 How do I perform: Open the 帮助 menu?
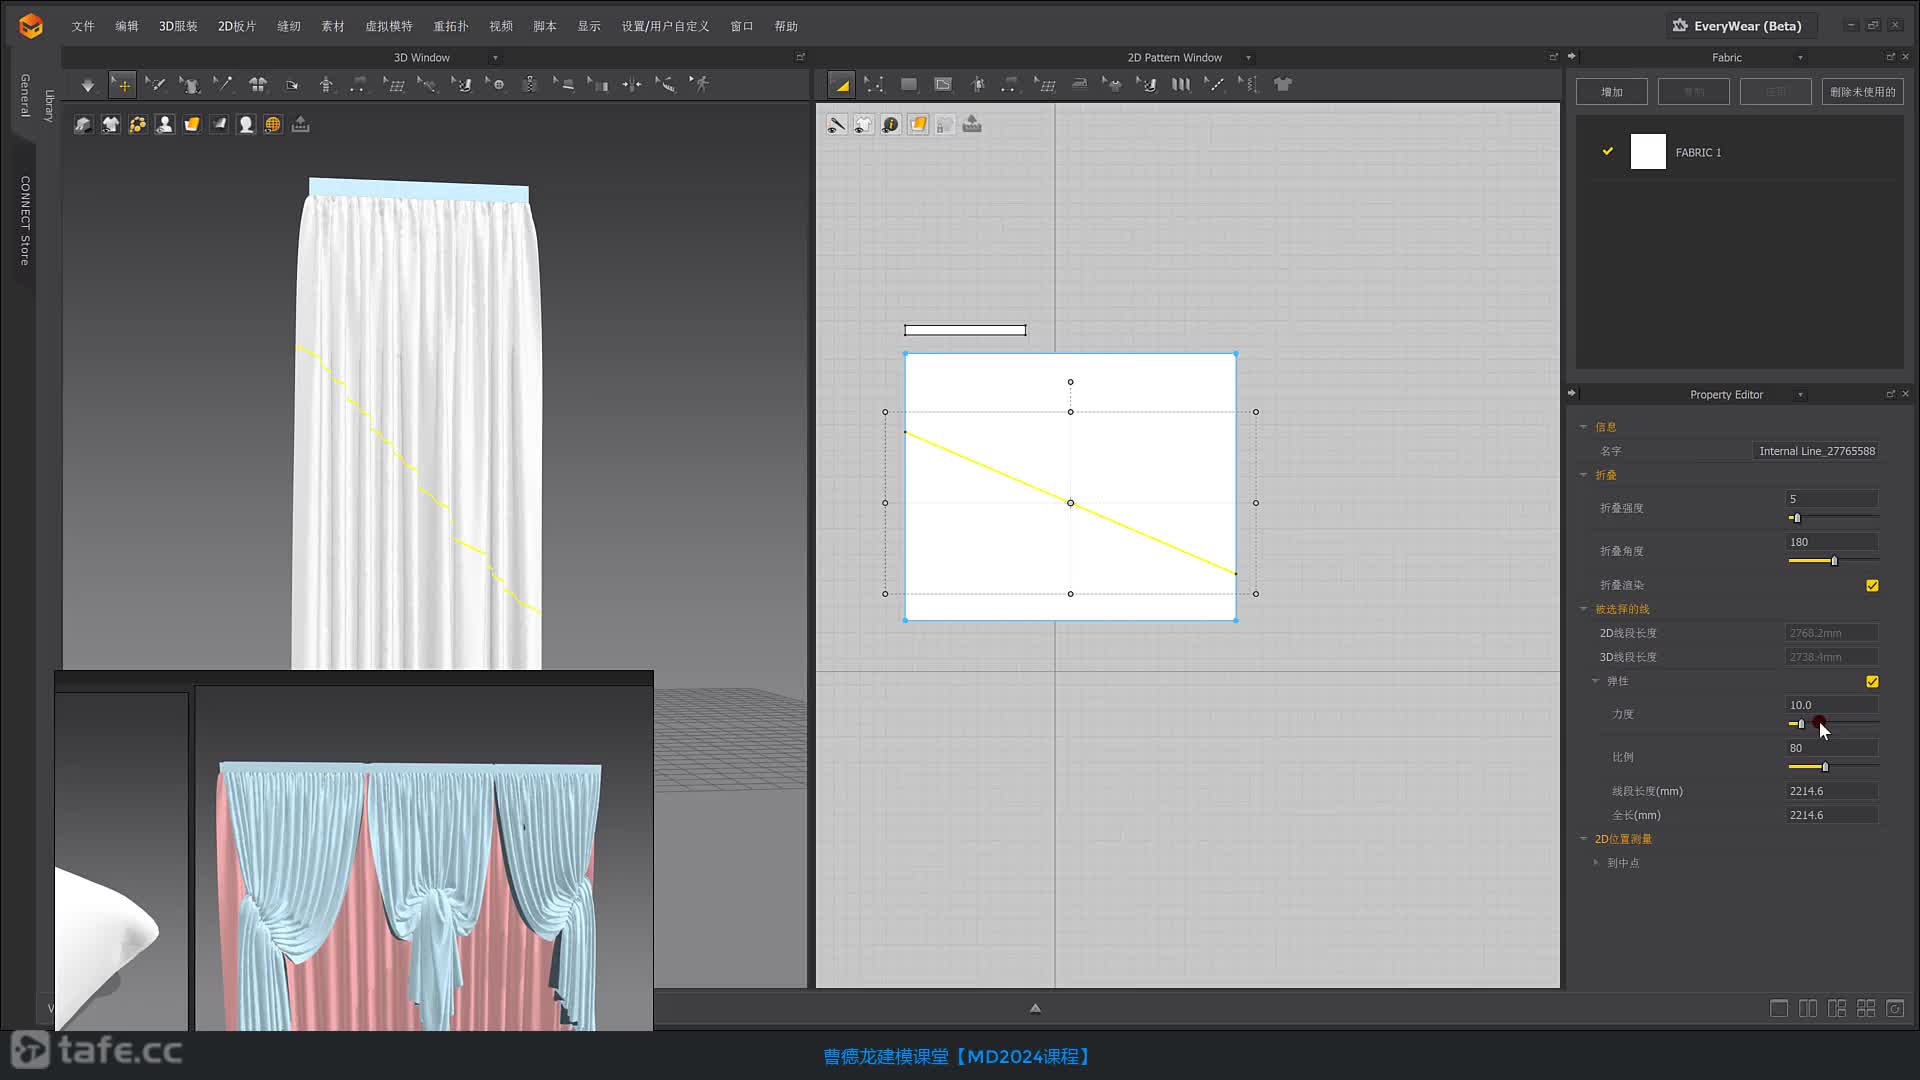click(786, 26)
